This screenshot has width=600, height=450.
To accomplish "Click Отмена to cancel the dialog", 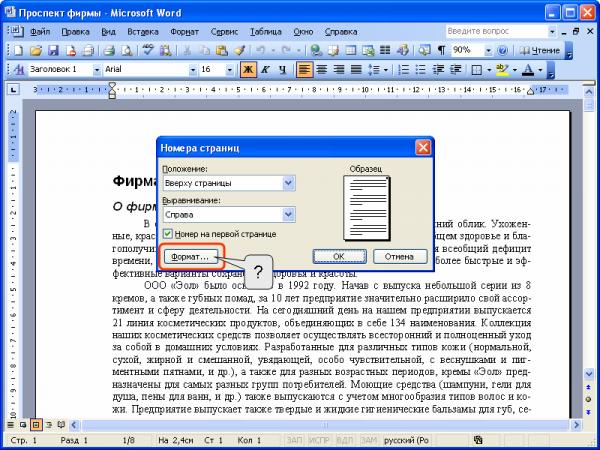I will click(400, 257).
